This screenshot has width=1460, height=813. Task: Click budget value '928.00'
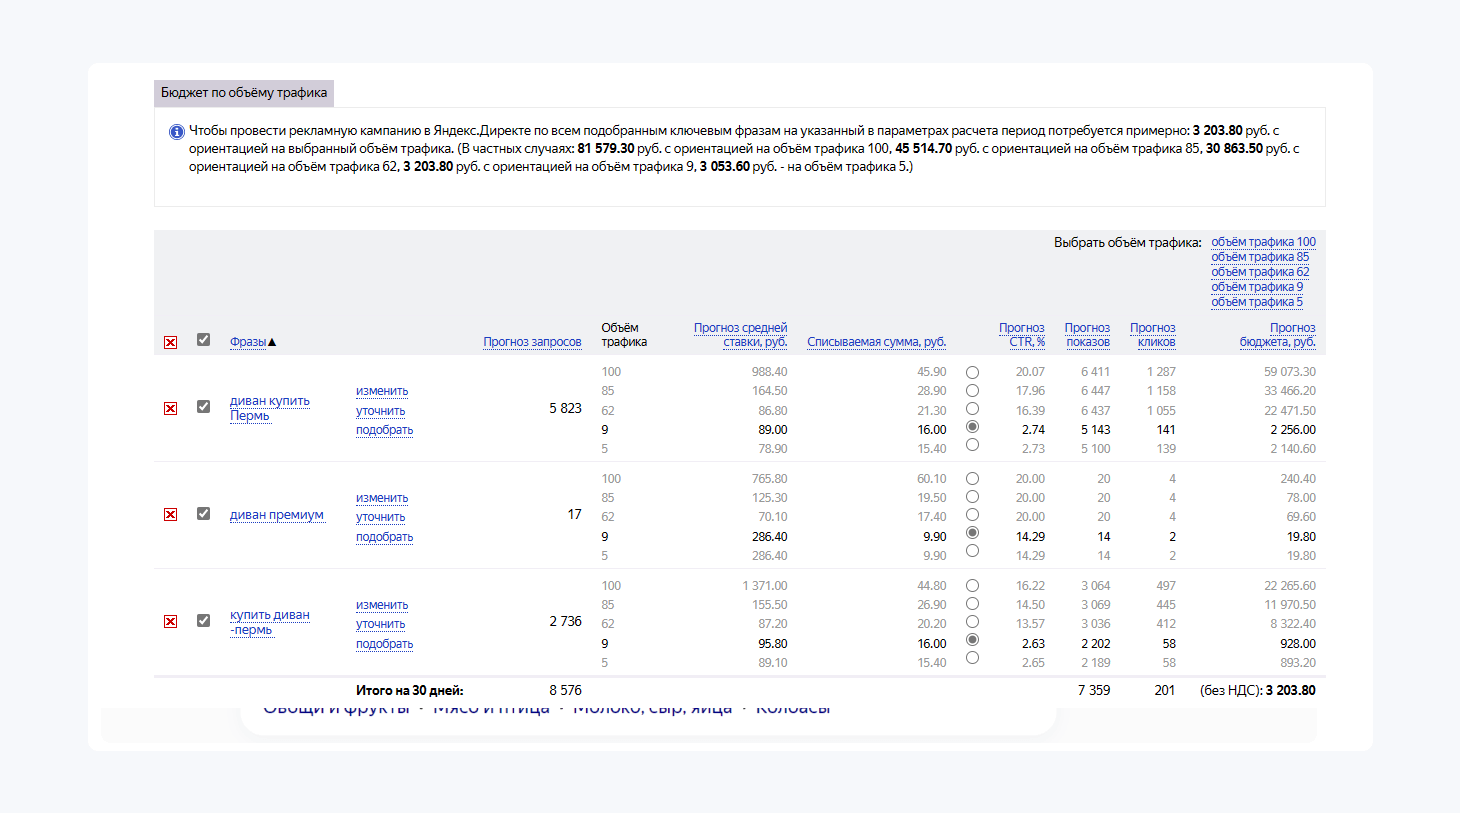[x=1298, y=644]
